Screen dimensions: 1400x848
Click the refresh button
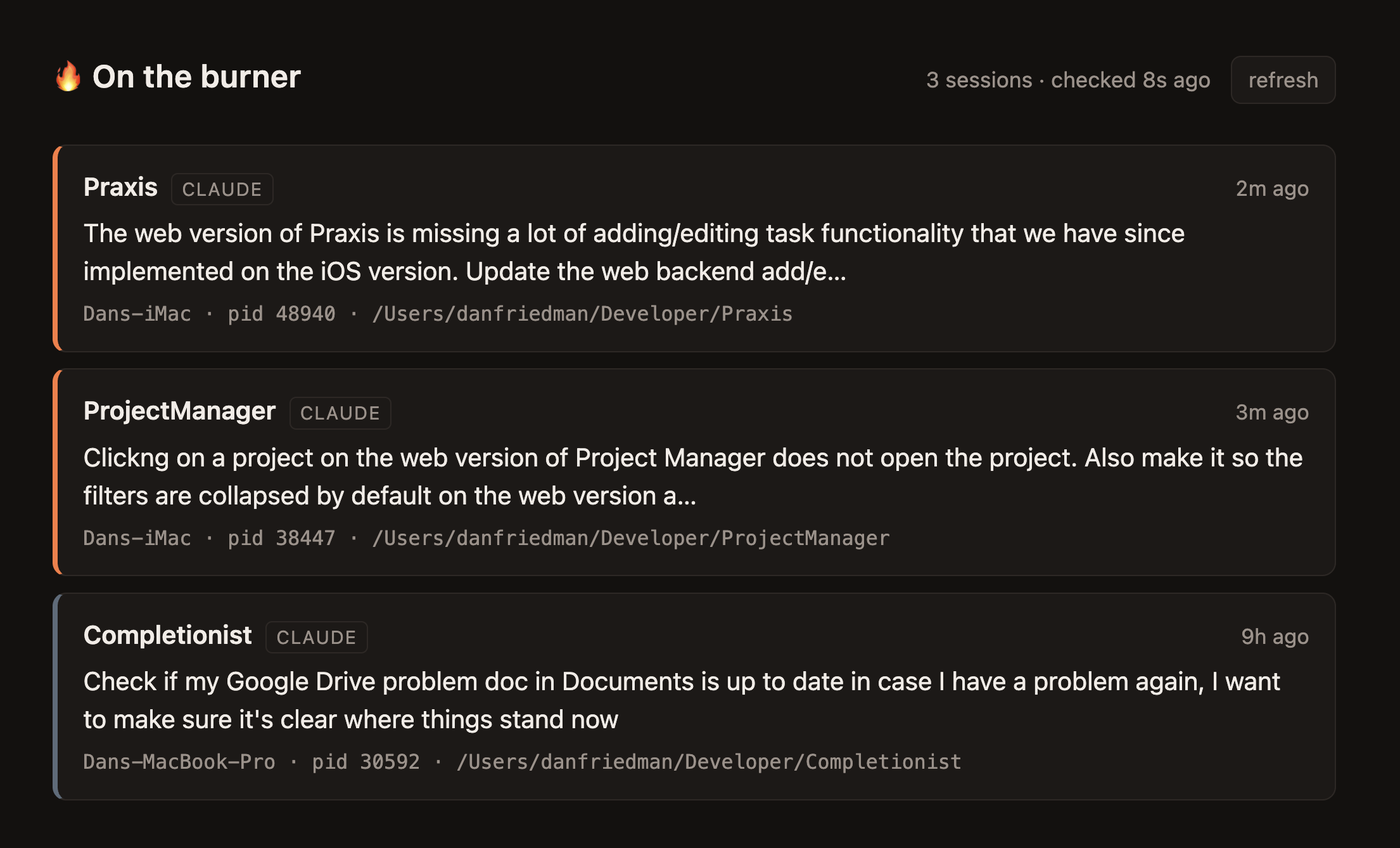click(x=1283, y=80)
